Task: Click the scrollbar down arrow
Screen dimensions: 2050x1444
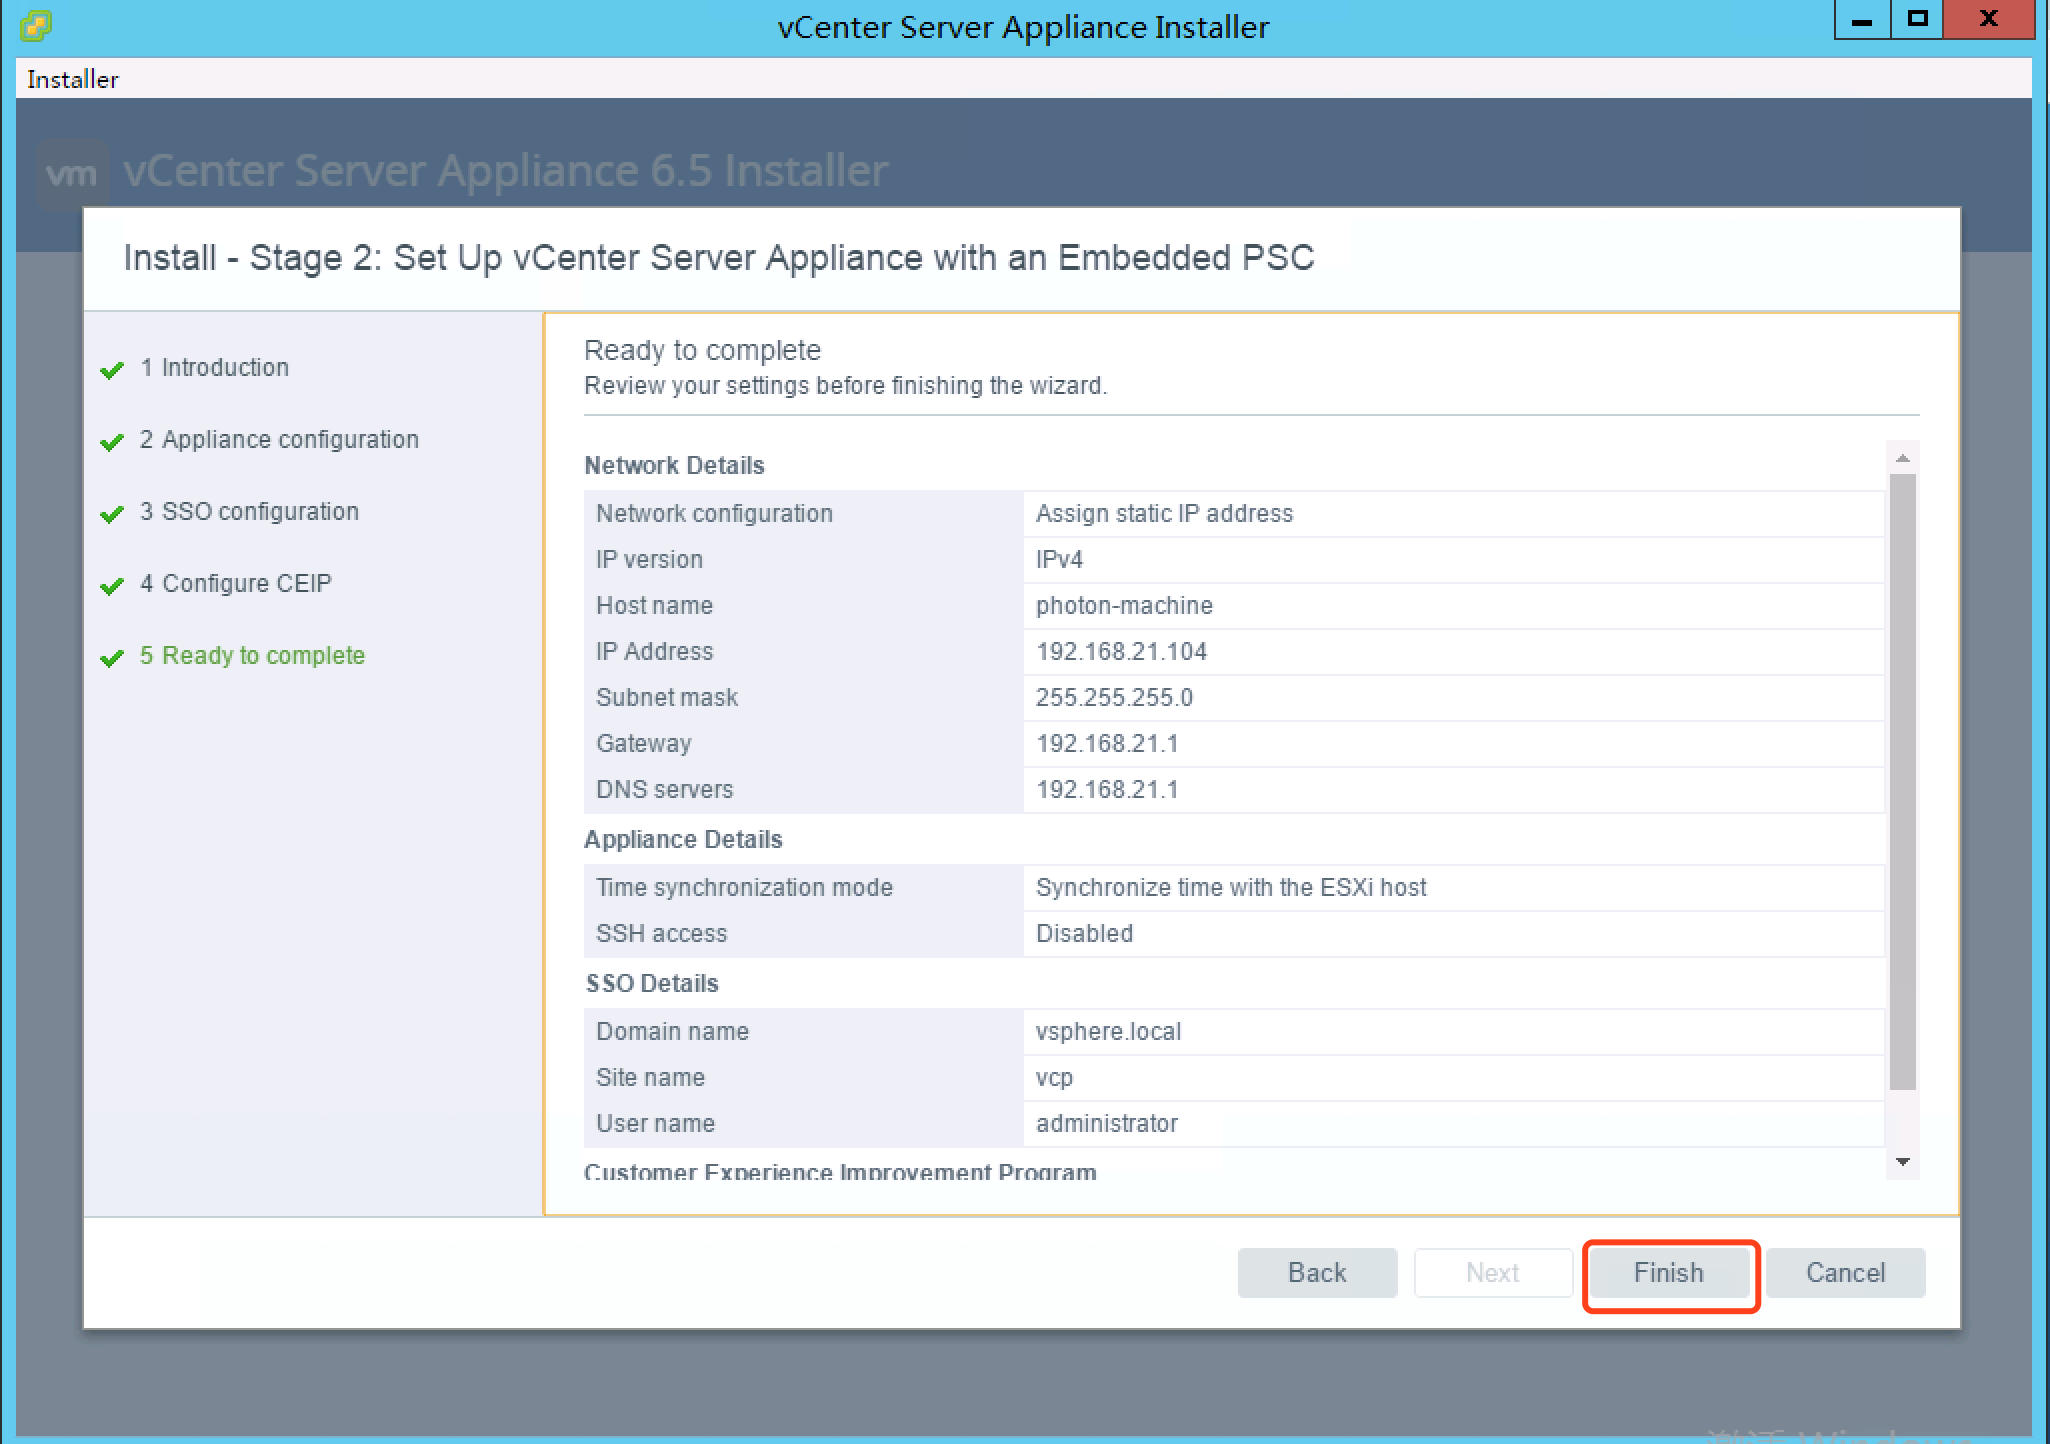Action: pyautogui.click(x=1902, y=1162)
